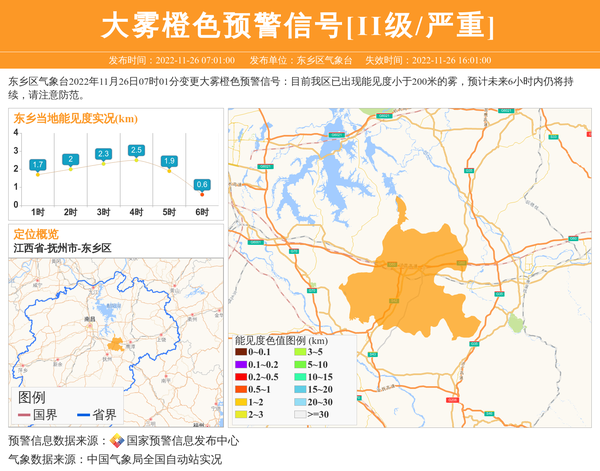Click the red 国界 line symbol in legend

pos(25,415)
